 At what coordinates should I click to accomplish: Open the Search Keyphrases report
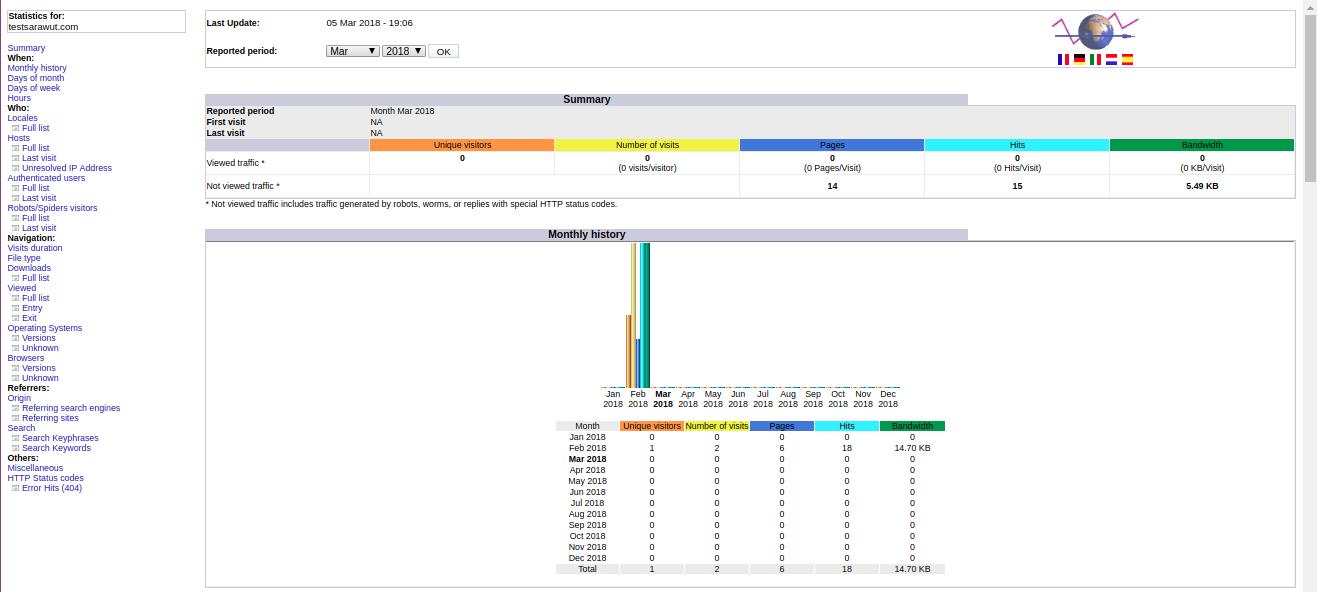pos(60,438)
